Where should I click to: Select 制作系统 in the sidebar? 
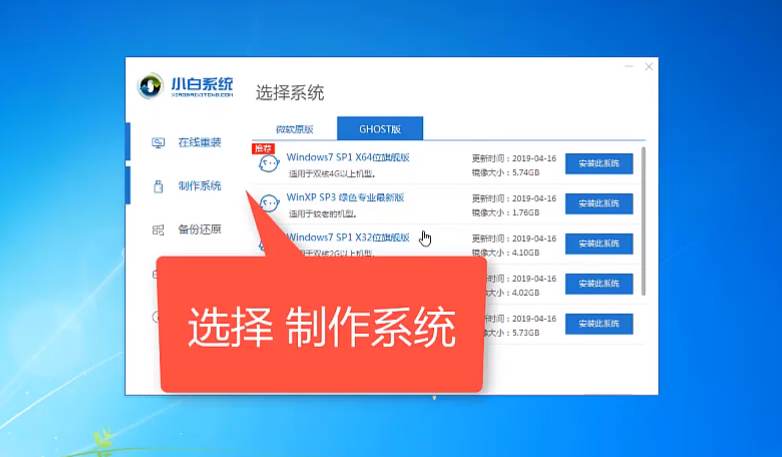click(199, 186)
